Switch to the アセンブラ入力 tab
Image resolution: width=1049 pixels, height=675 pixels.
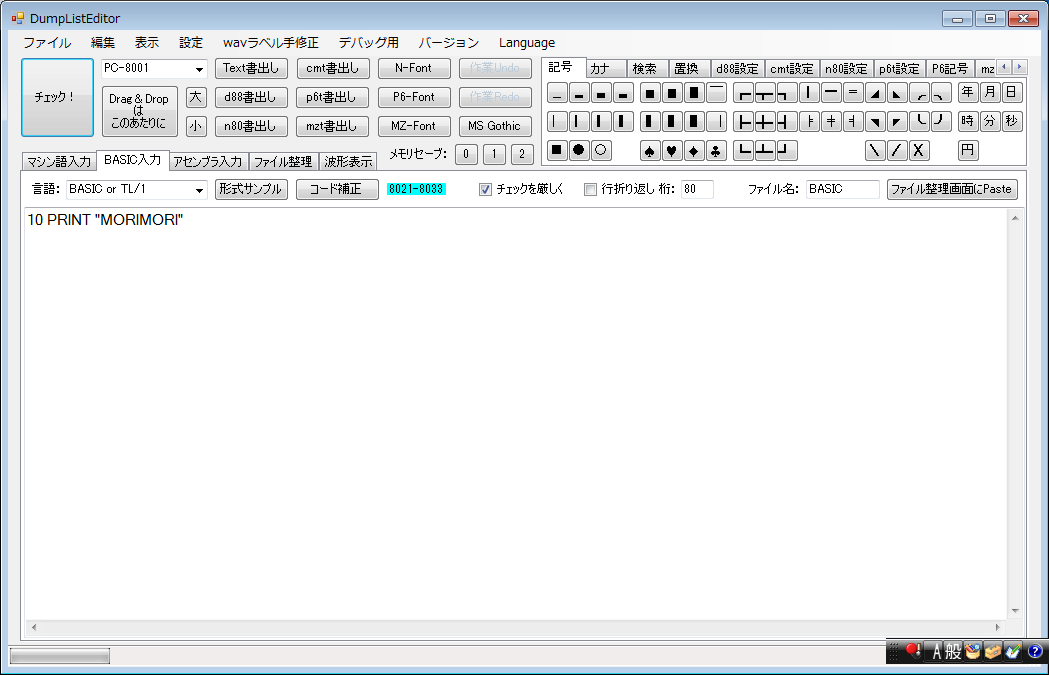pos(207,161)
